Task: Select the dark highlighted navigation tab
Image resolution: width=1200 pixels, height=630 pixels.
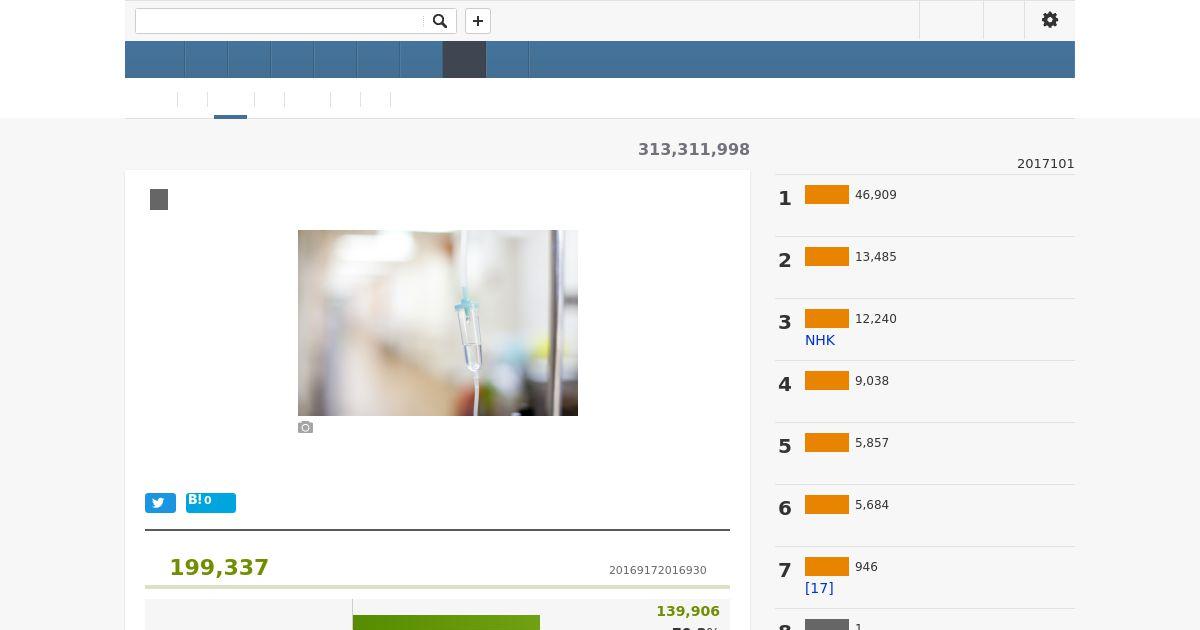Action: (464, 60)
